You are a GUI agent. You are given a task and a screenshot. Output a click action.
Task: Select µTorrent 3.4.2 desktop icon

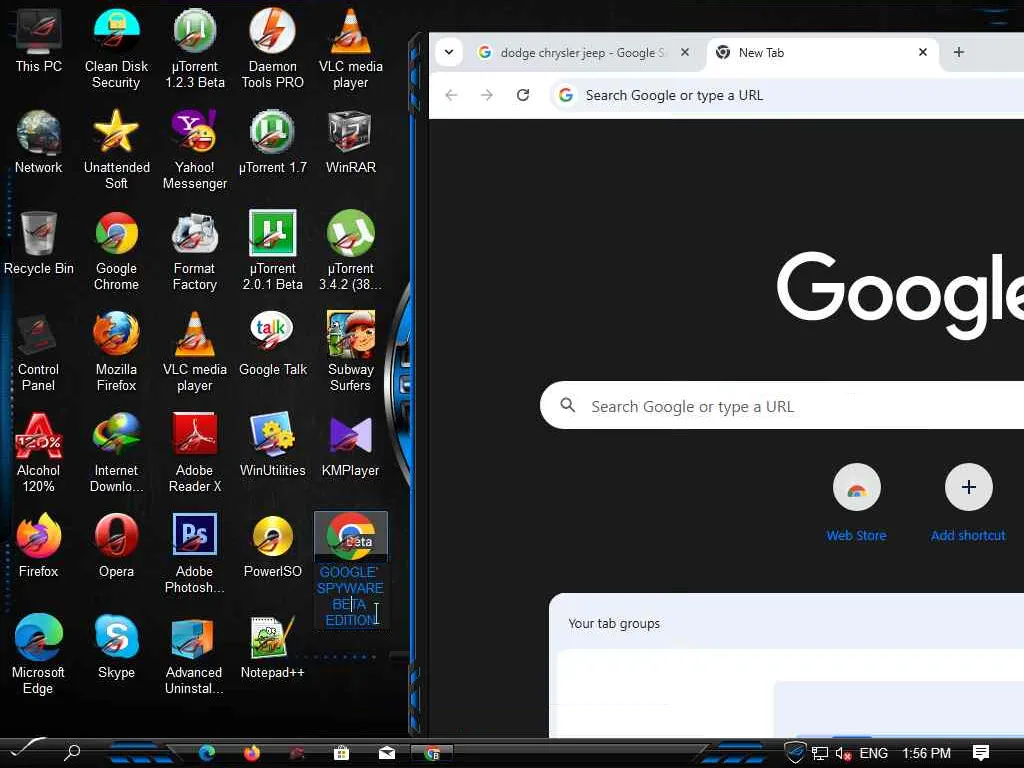coord(351,250)
